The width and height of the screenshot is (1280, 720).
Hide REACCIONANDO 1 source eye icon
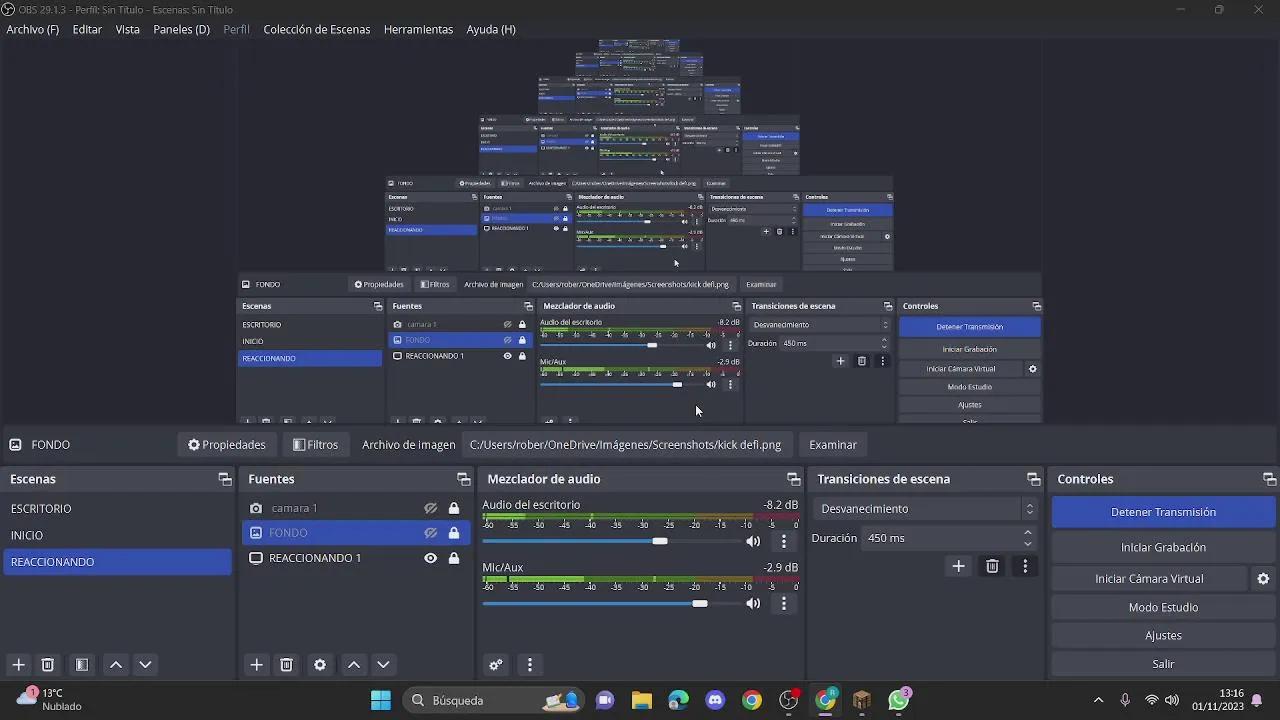click(430, 558)
